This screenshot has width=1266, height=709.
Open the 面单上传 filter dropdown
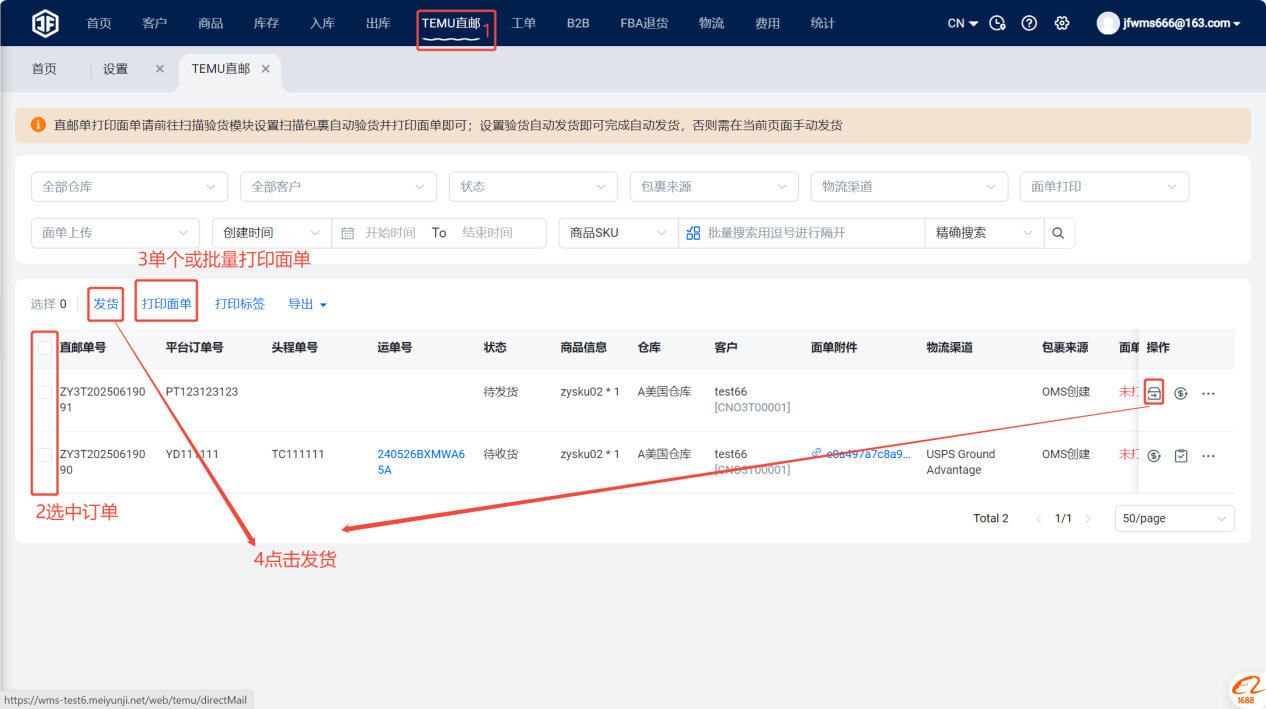click(115, 233)
